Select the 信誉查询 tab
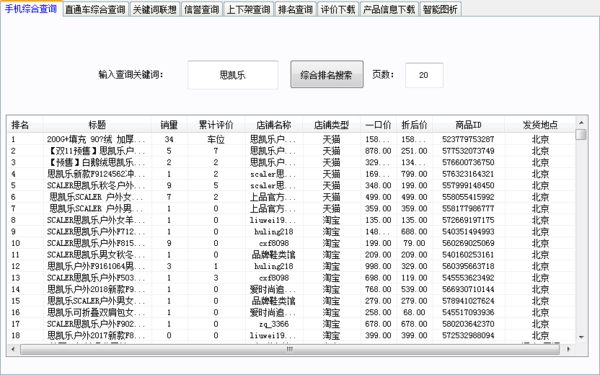 [202, 9]
